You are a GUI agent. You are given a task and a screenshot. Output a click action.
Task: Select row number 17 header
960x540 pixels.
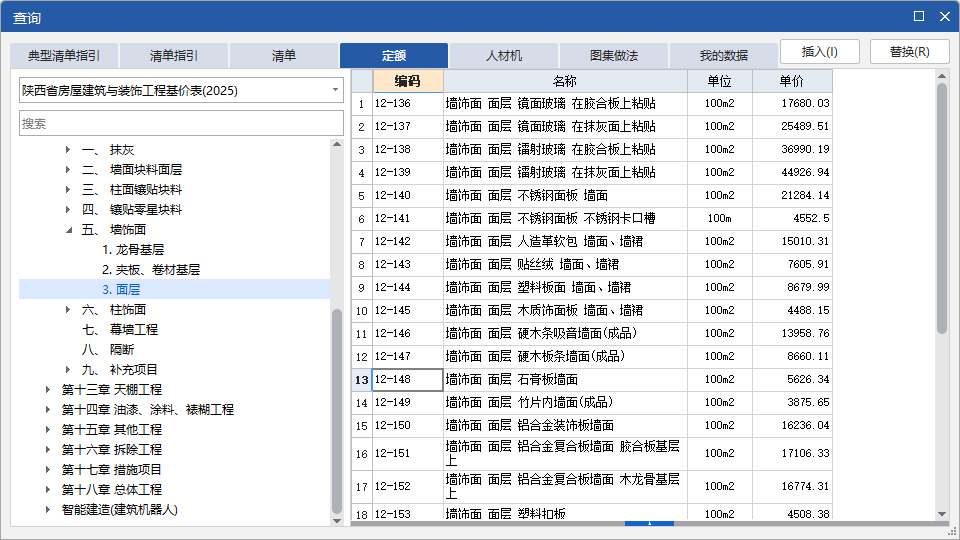(x=362, y=487)
